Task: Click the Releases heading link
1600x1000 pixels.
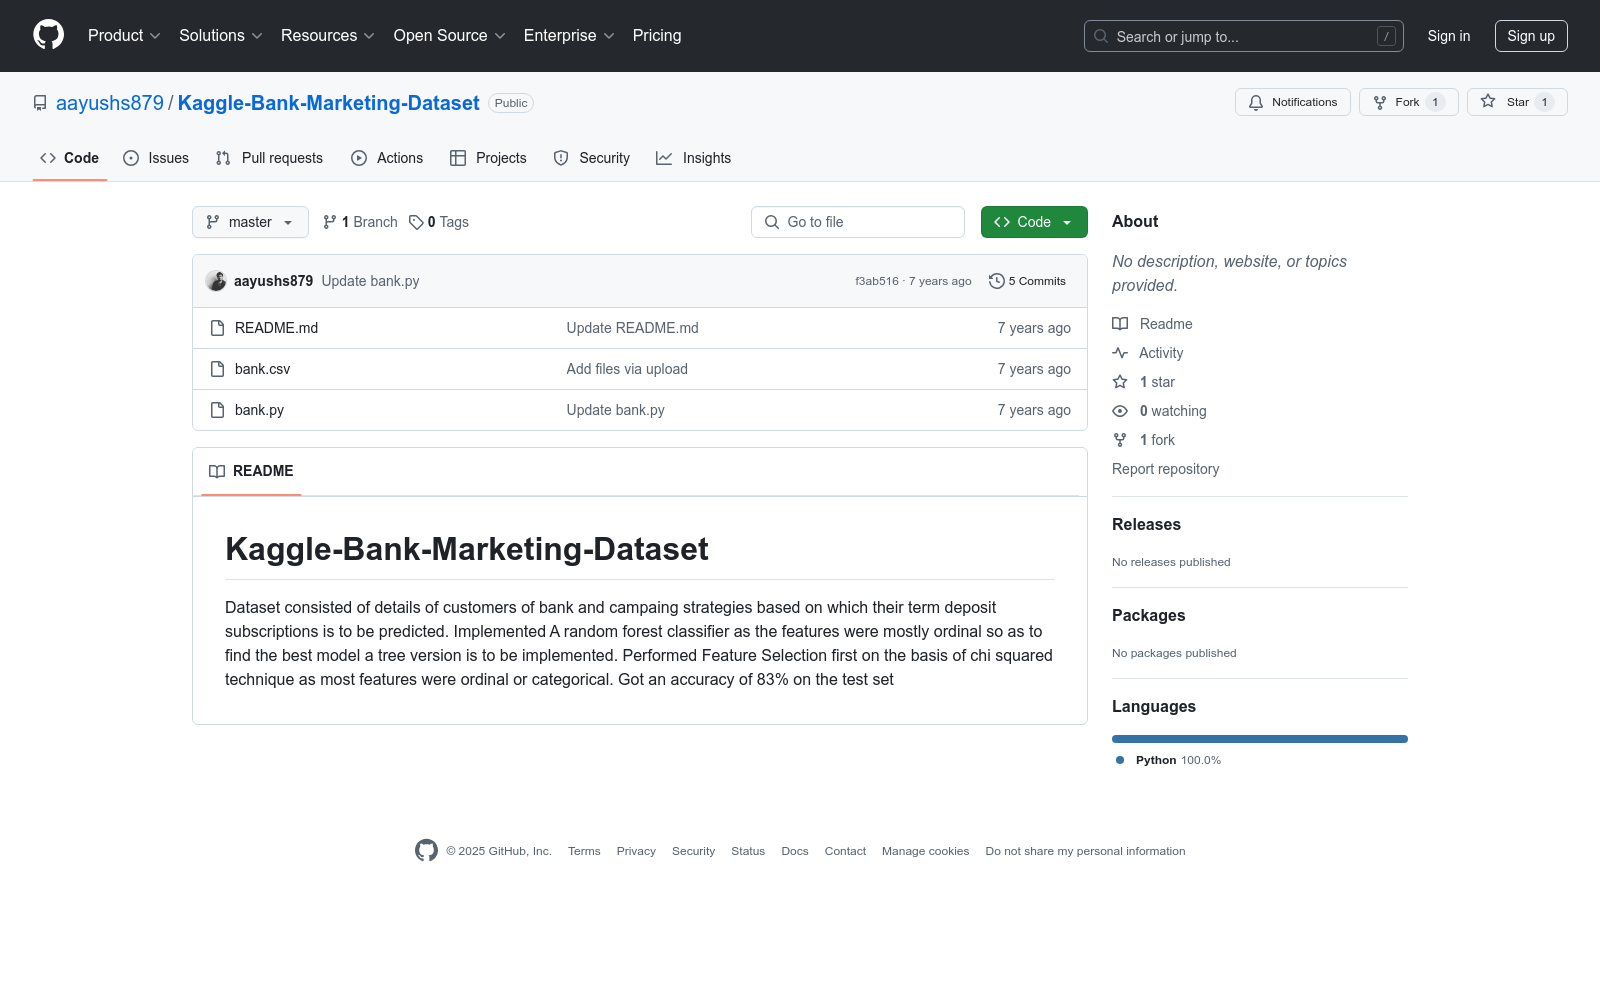Action: coord(1146,524)
